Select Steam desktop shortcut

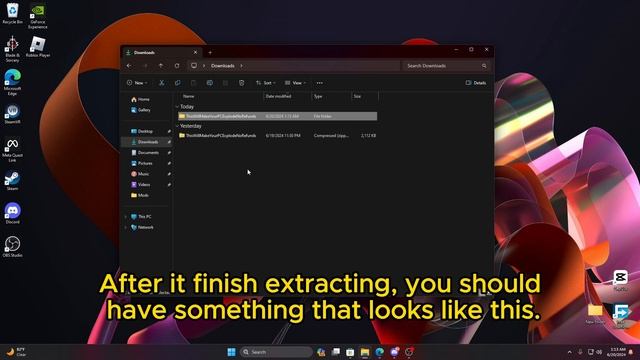point(12,181)
